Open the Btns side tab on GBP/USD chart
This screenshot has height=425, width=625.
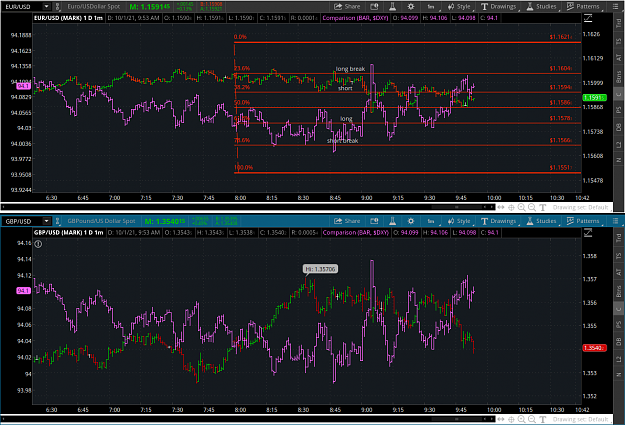point(619,291)
